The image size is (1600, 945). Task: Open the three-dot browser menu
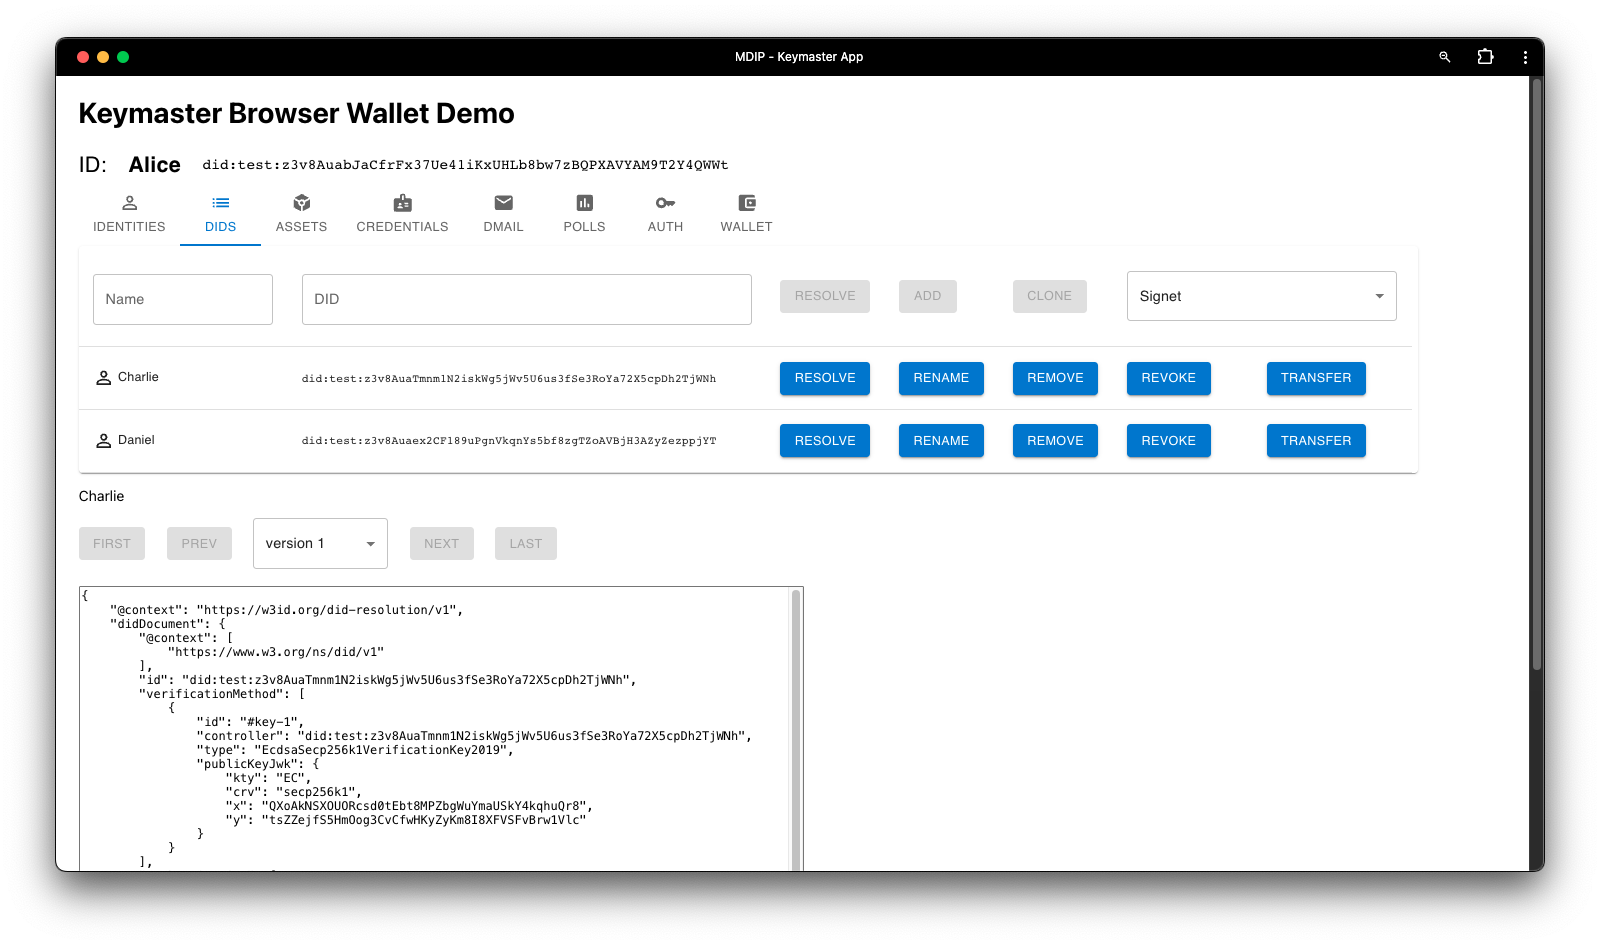point(1525,57)
